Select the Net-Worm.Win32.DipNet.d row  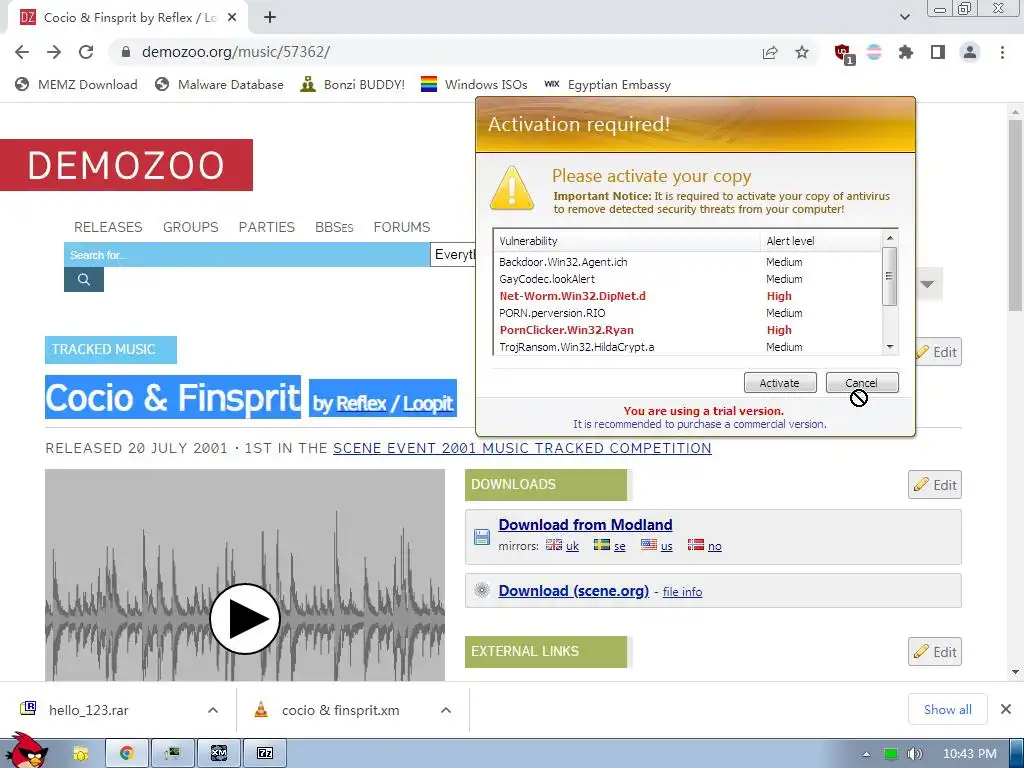[x=689, y=296]
